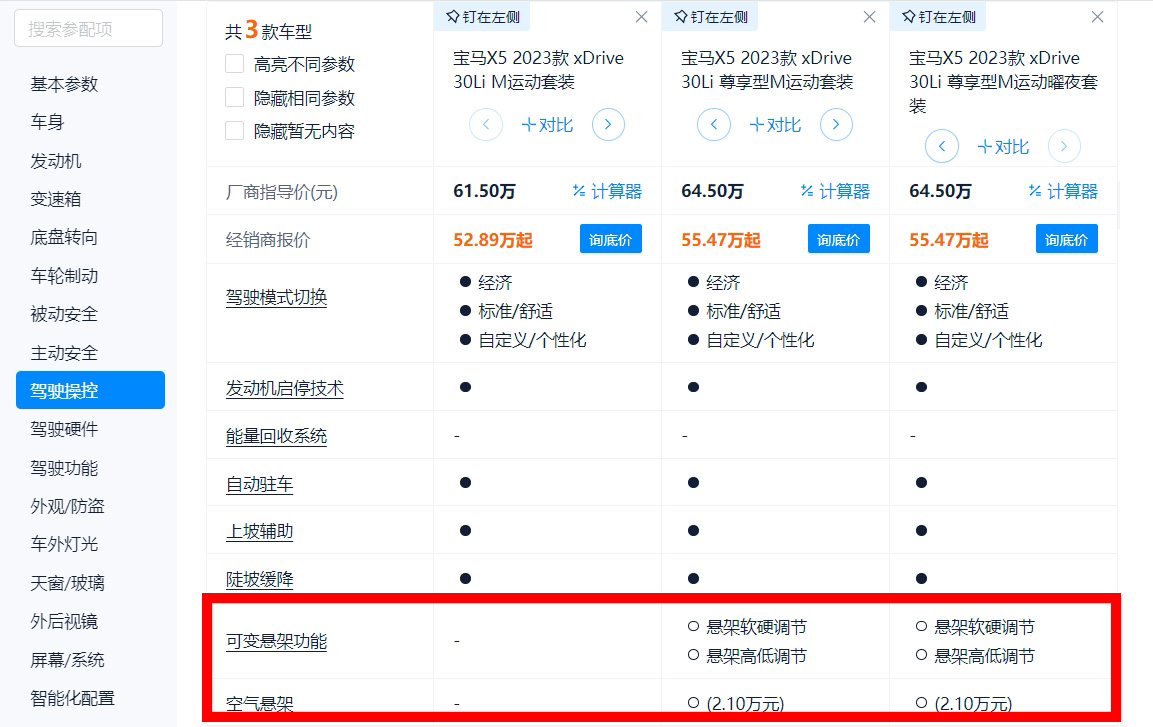Select the highlighted 驾驶操控 section
Image resolution: width=1153 pixels, height=727 pixels.
[90, 390]
